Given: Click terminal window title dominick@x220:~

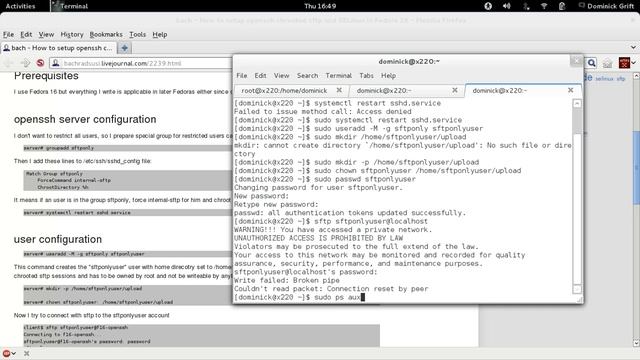Looking at the screenshot, I should tap(409, 62).
